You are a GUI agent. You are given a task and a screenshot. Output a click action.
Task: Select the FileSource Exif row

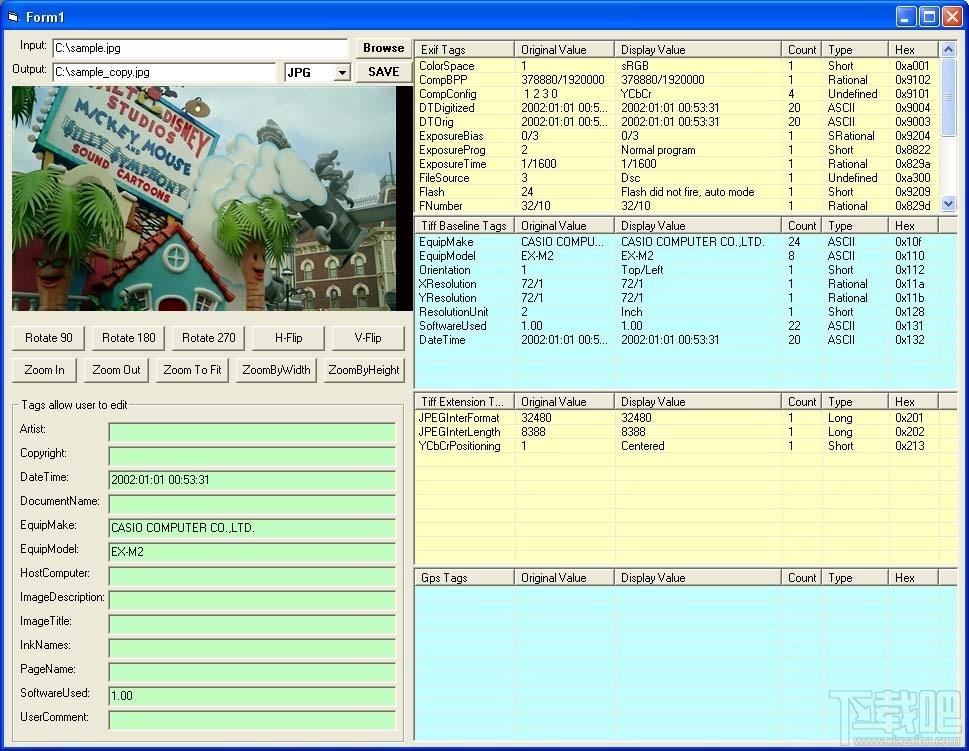tap(677, 178)
